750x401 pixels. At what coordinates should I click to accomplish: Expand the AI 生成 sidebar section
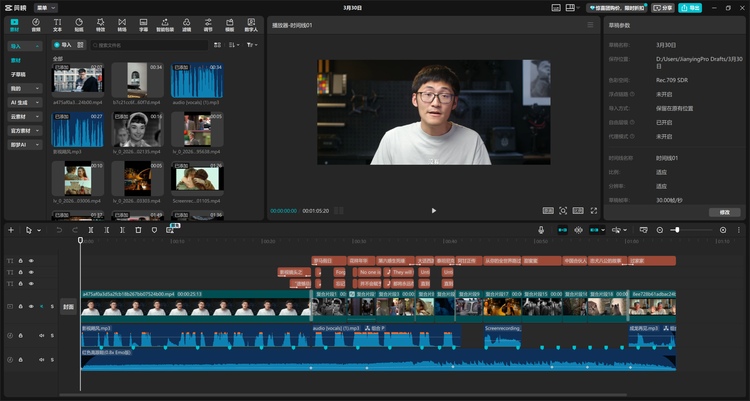[25, 102]
